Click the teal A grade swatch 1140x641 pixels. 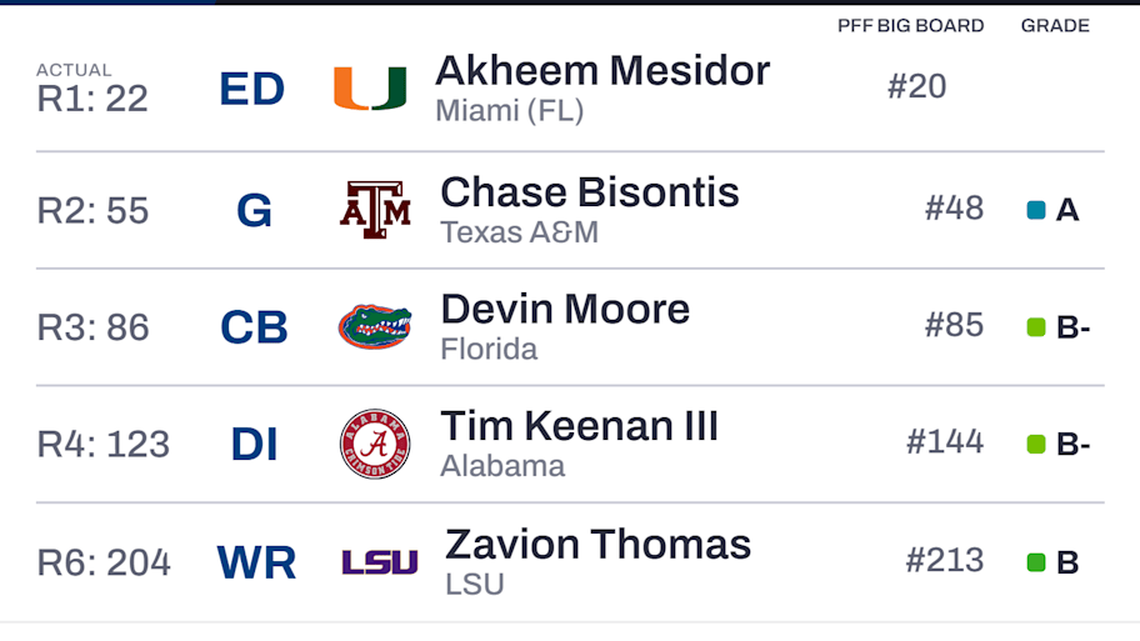click(x=1036, y=210)
